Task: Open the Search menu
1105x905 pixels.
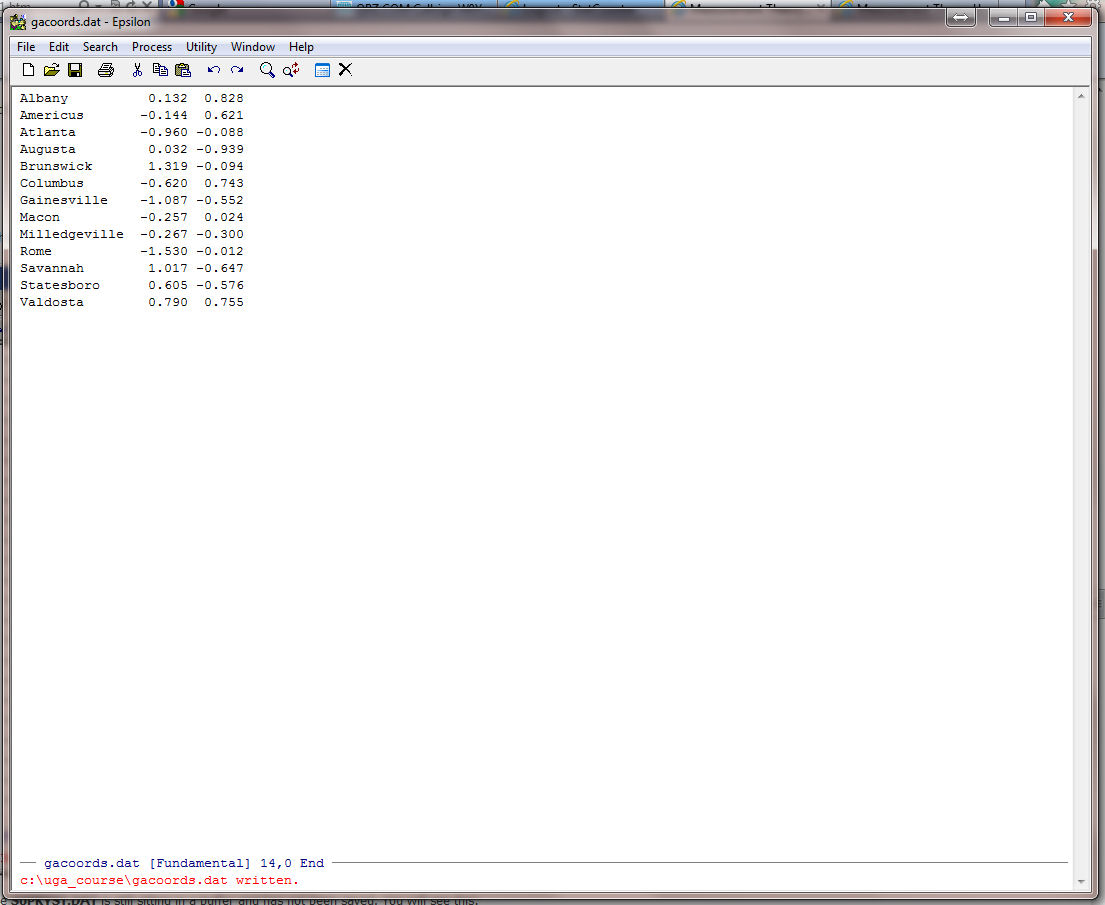Action: click(100, 47)
